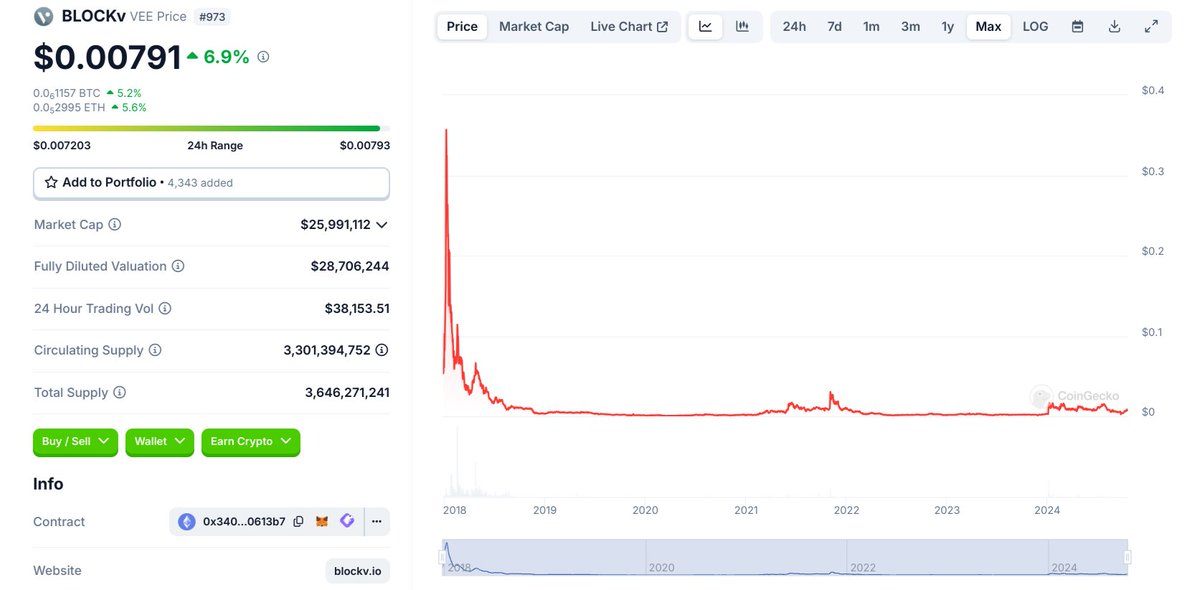Click the $25,991,112 market cap value

point(335,225)
